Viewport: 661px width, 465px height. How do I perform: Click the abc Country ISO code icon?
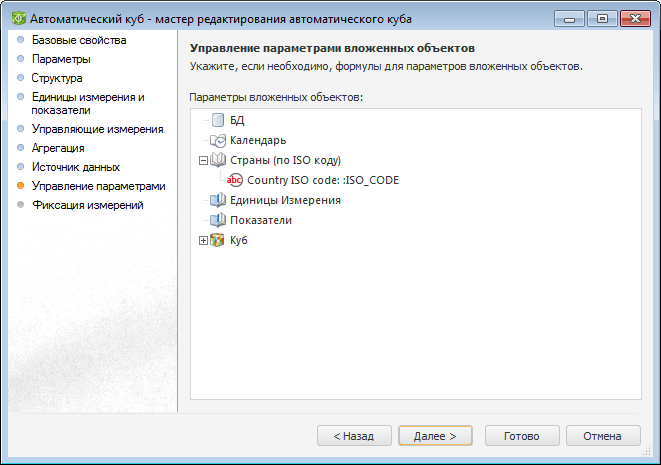pos(235,180)
